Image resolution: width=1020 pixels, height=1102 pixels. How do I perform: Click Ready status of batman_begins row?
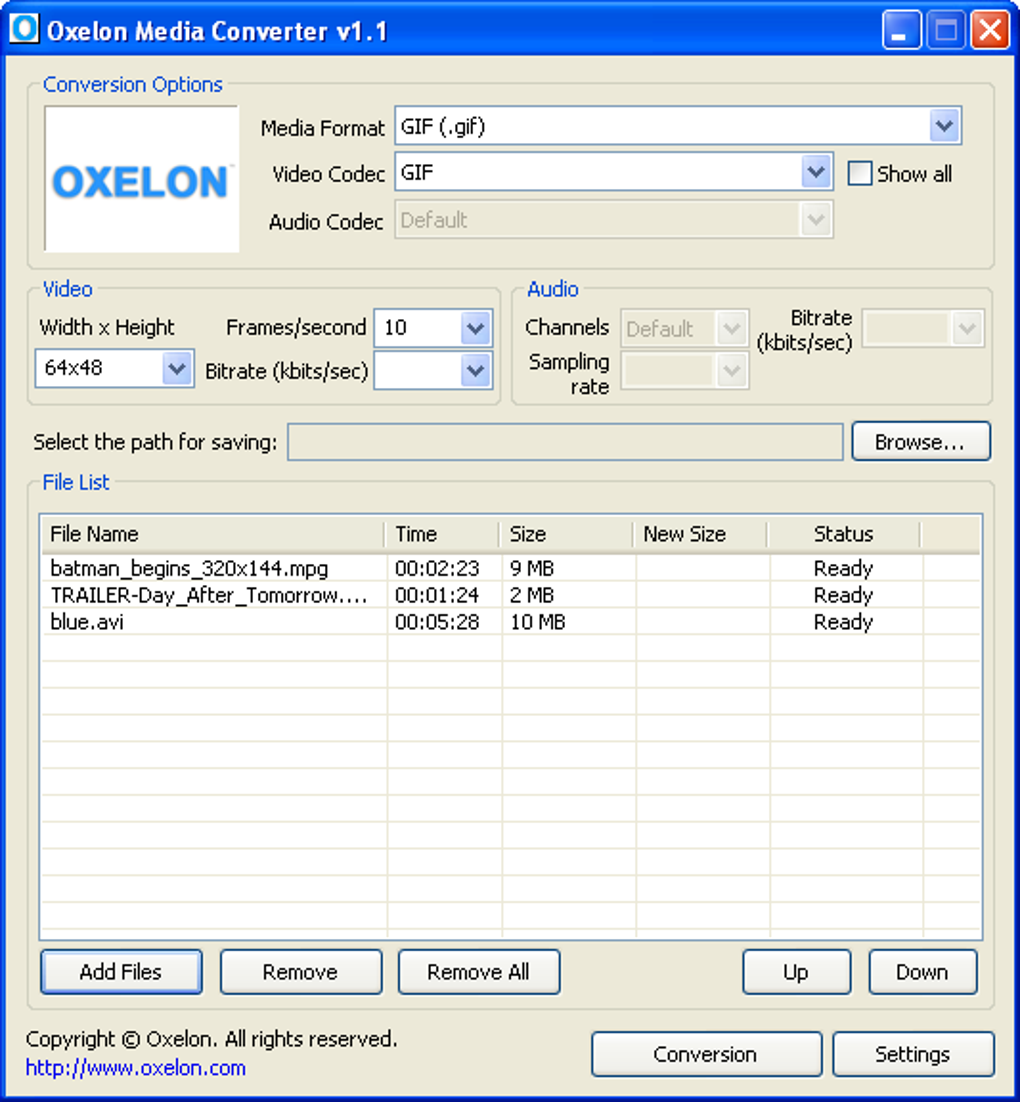tap(844, 569)
